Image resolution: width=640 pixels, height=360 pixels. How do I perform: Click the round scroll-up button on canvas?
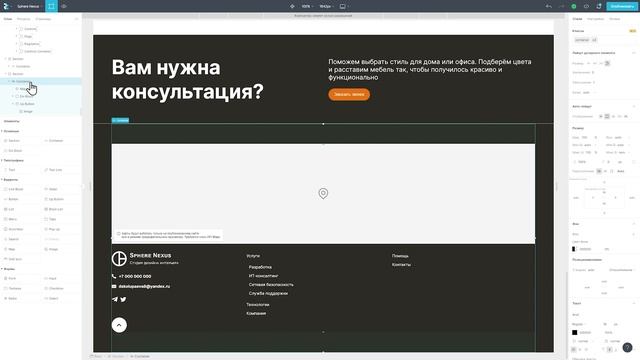tap(119, 325)
